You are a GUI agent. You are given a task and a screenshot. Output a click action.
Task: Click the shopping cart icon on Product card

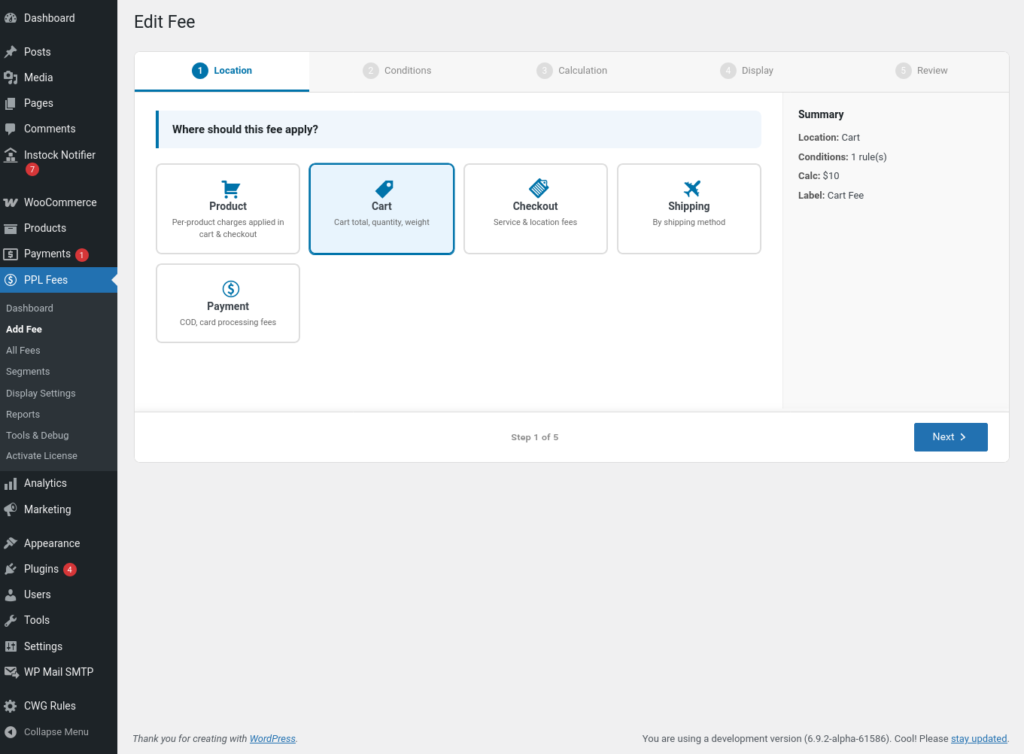coord(230,189)
